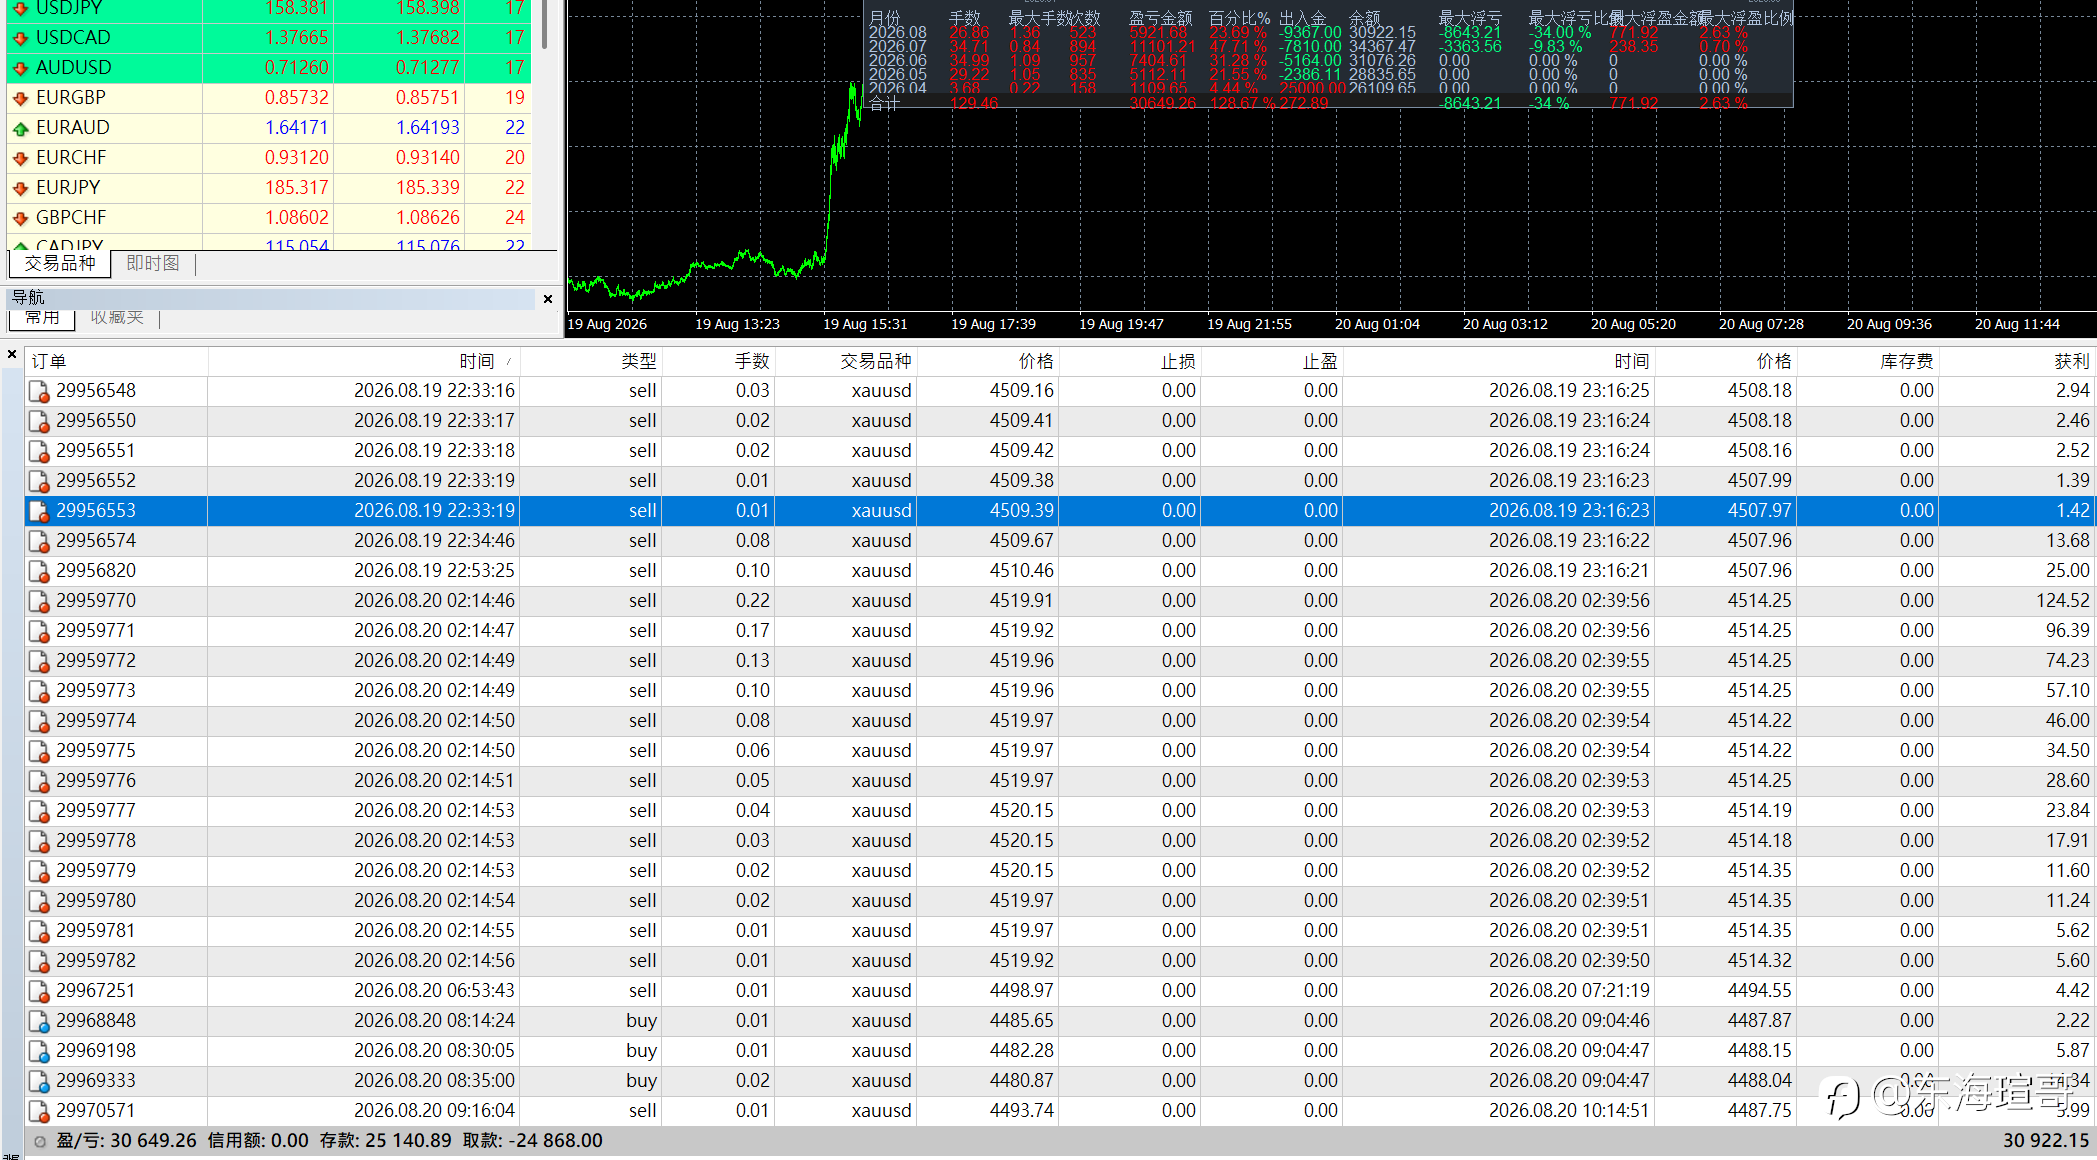Close the Navigator panel
Screen dimensions: 2097x1160
click(548, 298)
